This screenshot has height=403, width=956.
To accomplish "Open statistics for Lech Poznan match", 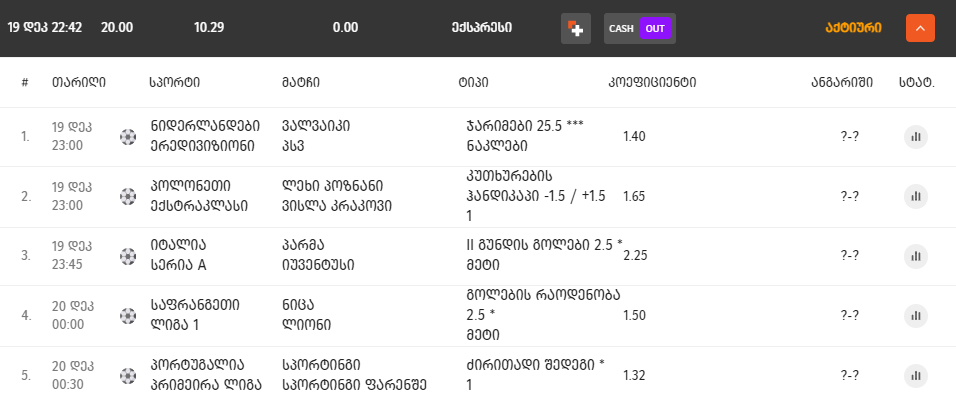I will pos(916,196).
